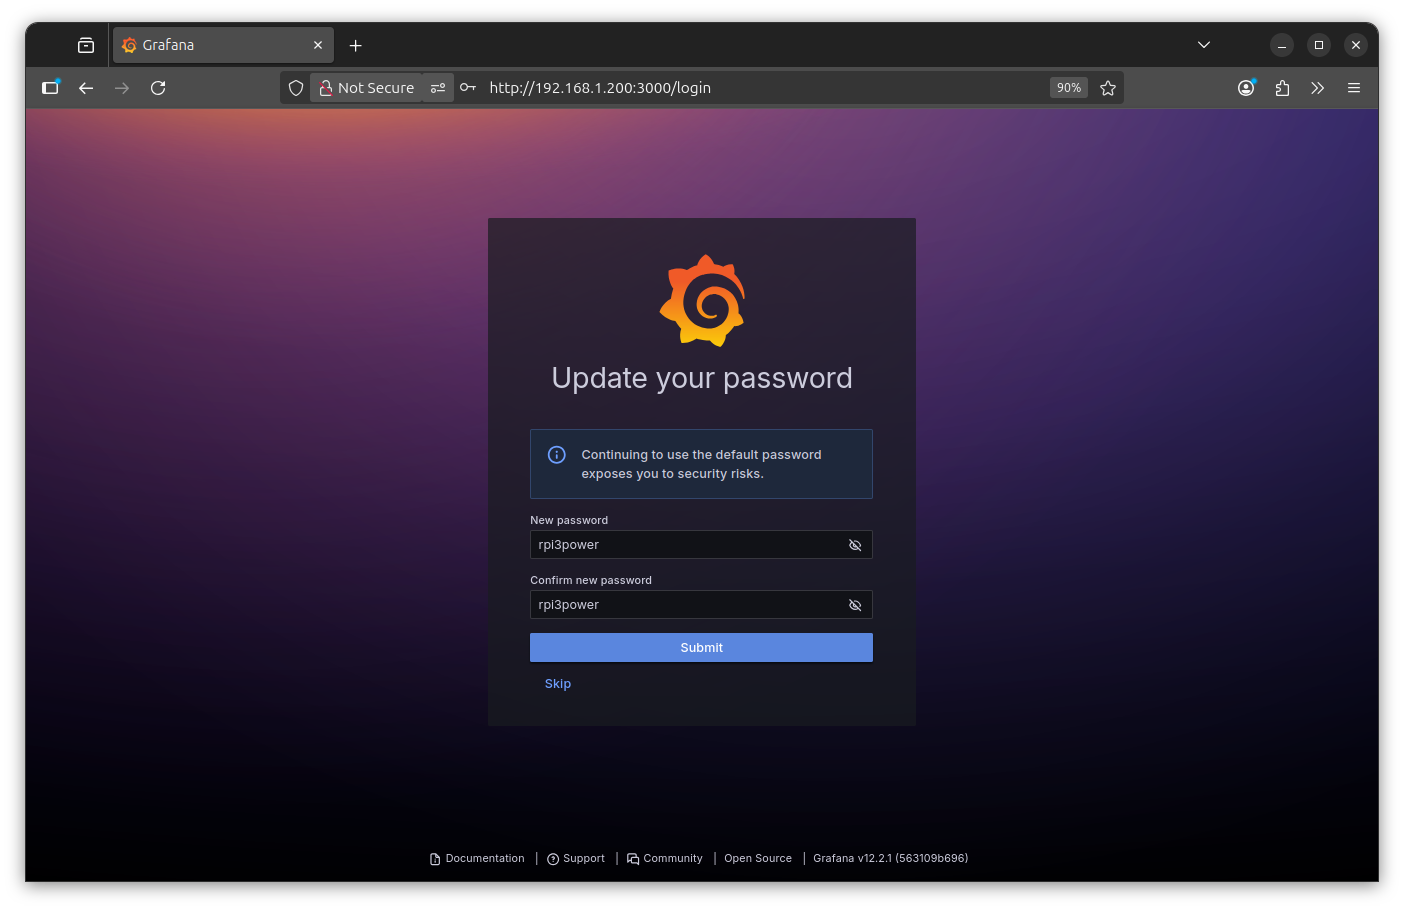This screenshot has height=910, width=1404.
Task: Toggle visibility of Confirm new password field
Action: 855,605
